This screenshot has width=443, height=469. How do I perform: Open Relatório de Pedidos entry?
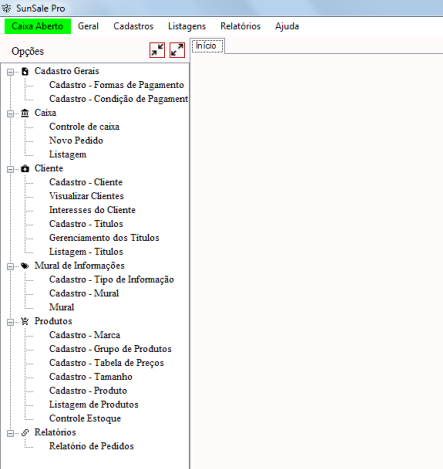(x=92, y=446)
